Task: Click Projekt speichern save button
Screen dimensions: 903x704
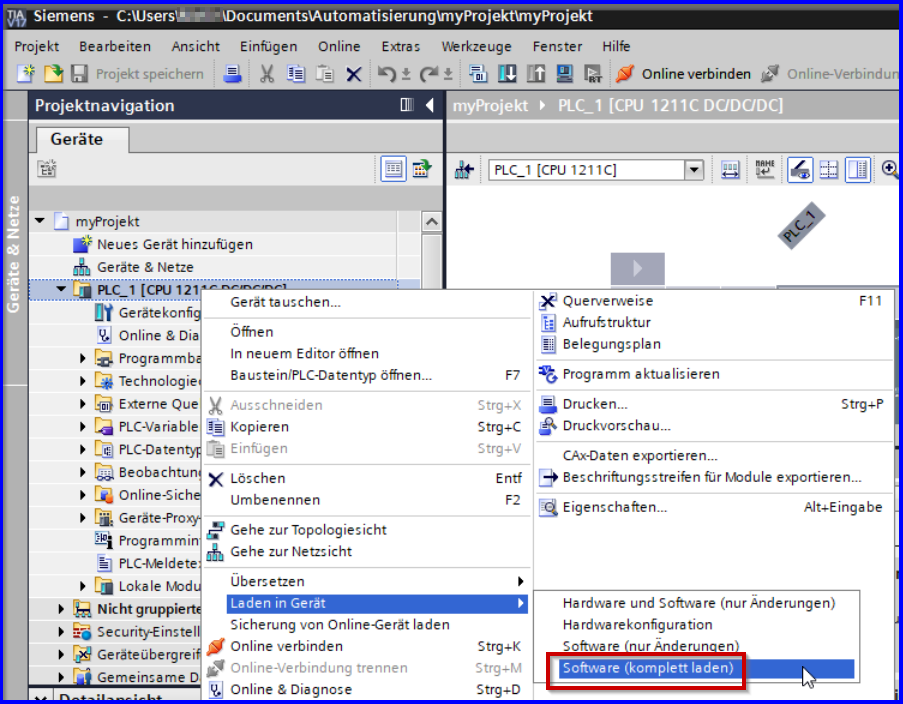Action: (137, 74)
